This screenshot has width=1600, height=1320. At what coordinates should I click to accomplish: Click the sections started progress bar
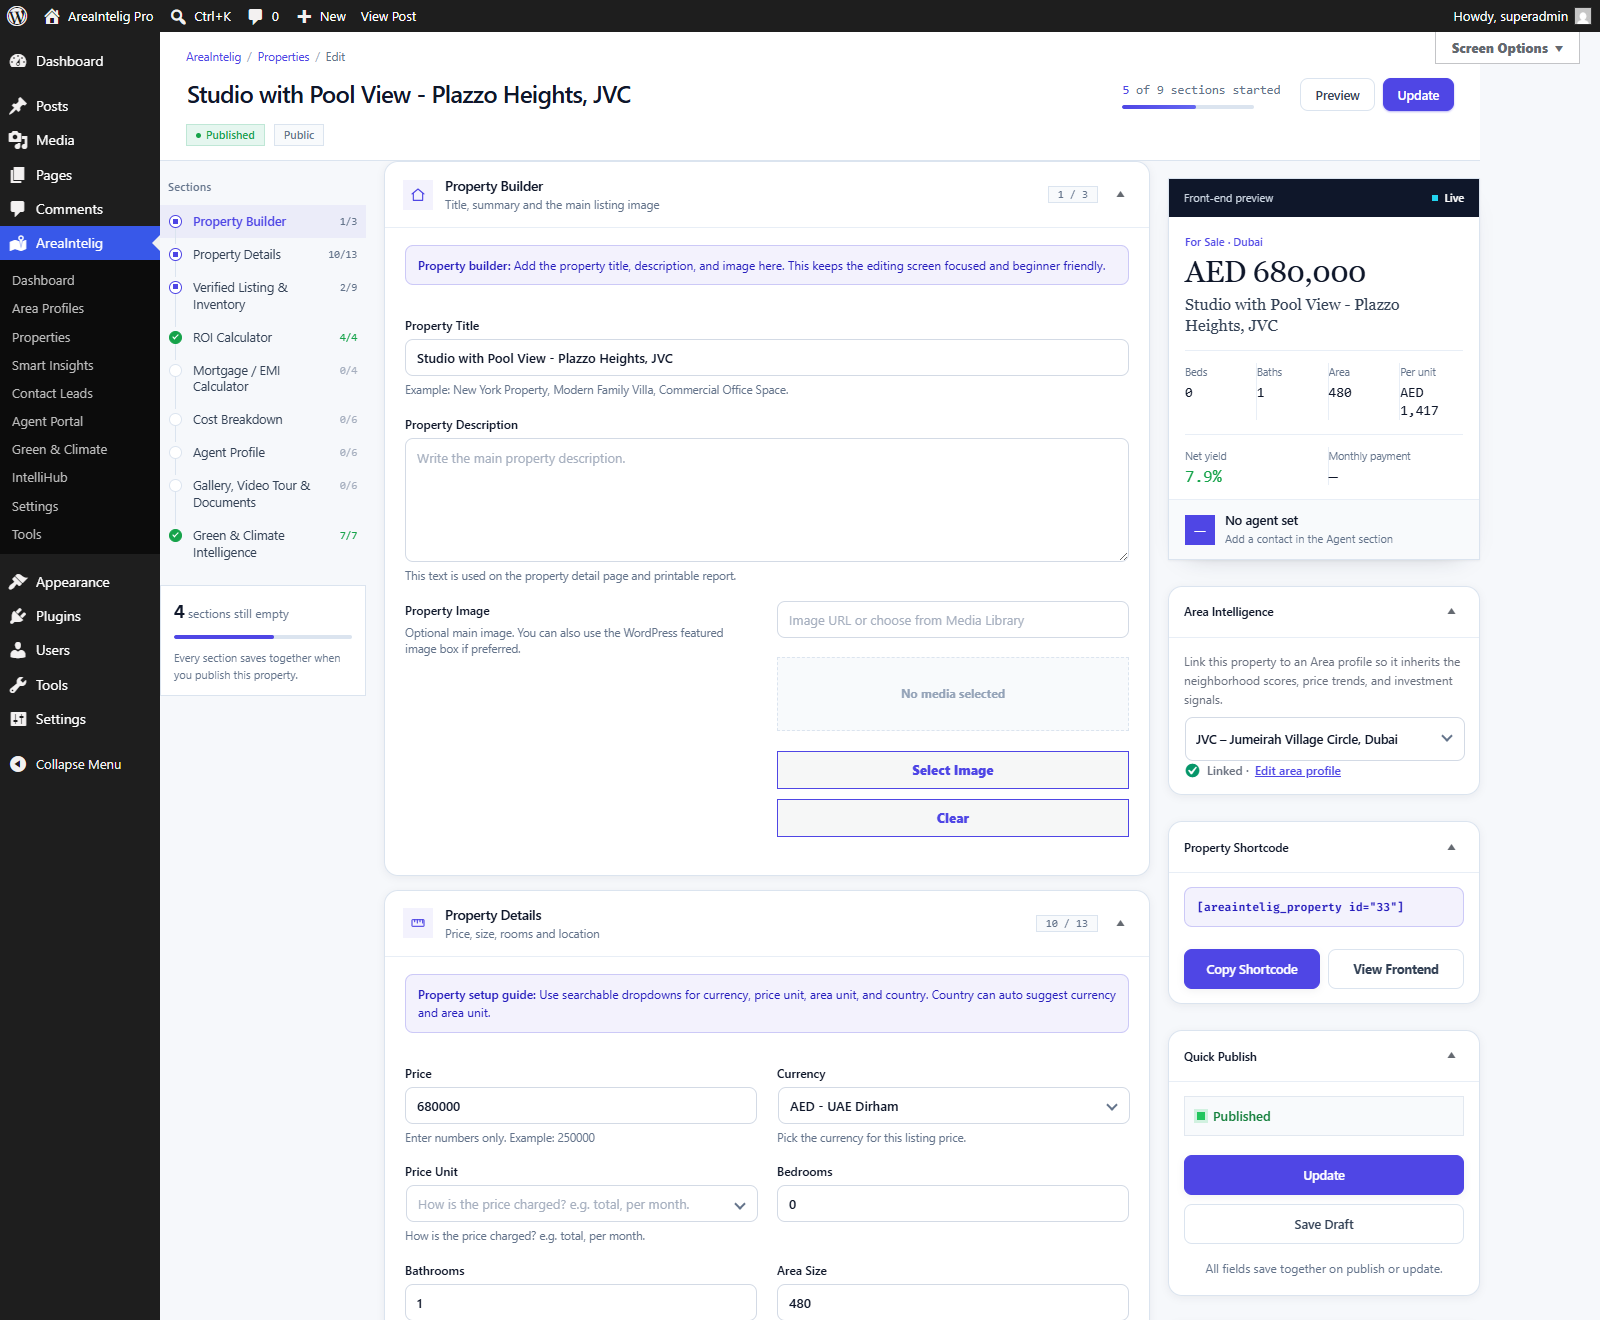pos(1188,107)
